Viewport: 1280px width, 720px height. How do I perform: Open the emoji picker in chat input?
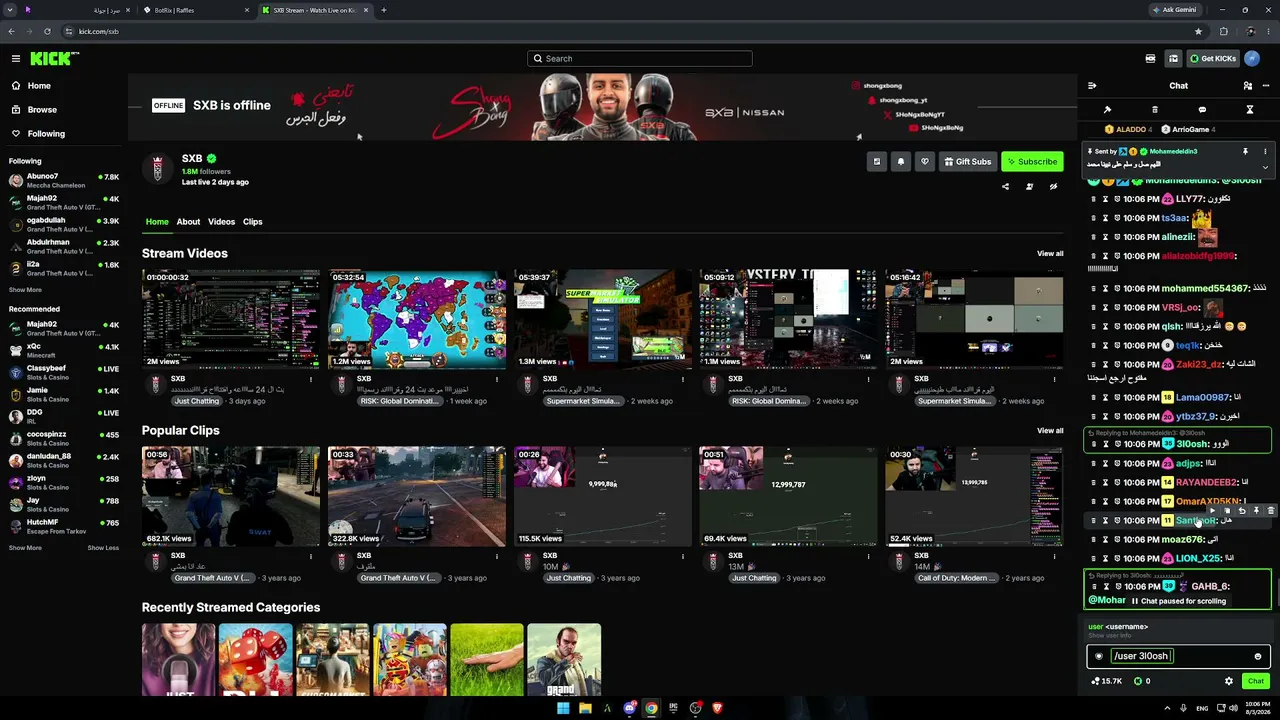1258,657
